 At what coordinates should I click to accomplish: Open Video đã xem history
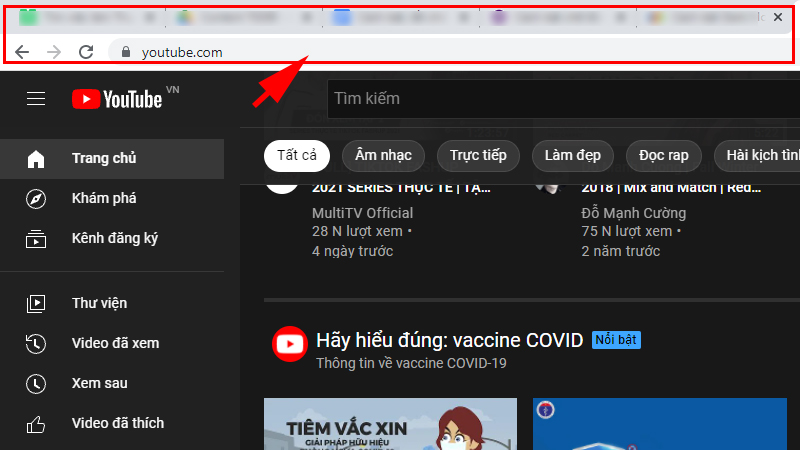click(x=112, y=343)
